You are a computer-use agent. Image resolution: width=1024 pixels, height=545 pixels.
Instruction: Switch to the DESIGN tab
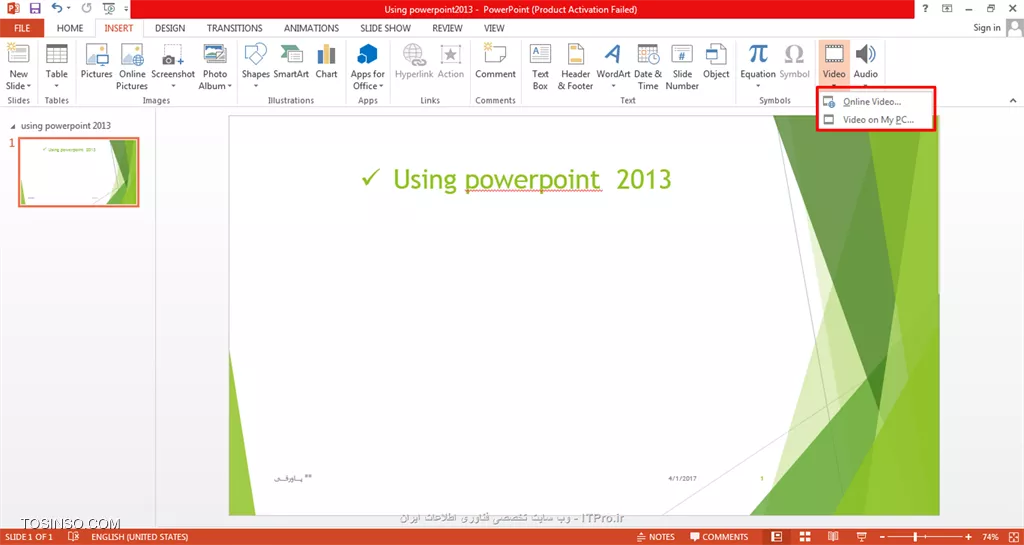tap(170, 28)
